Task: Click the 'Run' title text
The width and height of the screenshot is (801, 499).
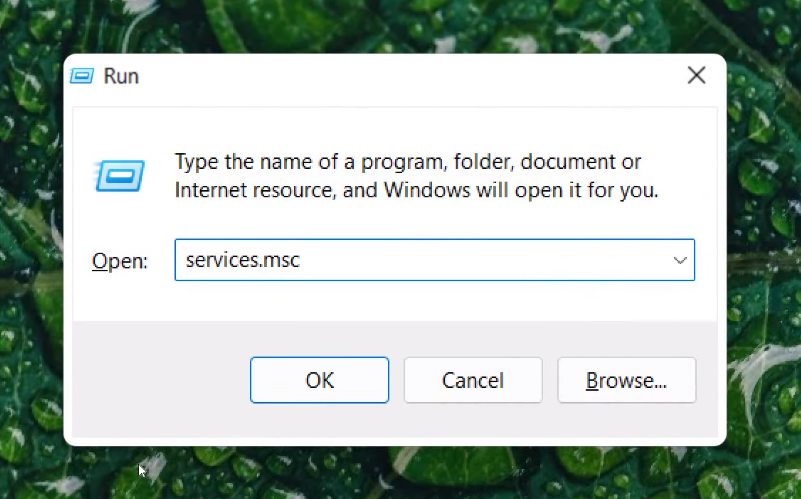Action: (x=121, y=76)
